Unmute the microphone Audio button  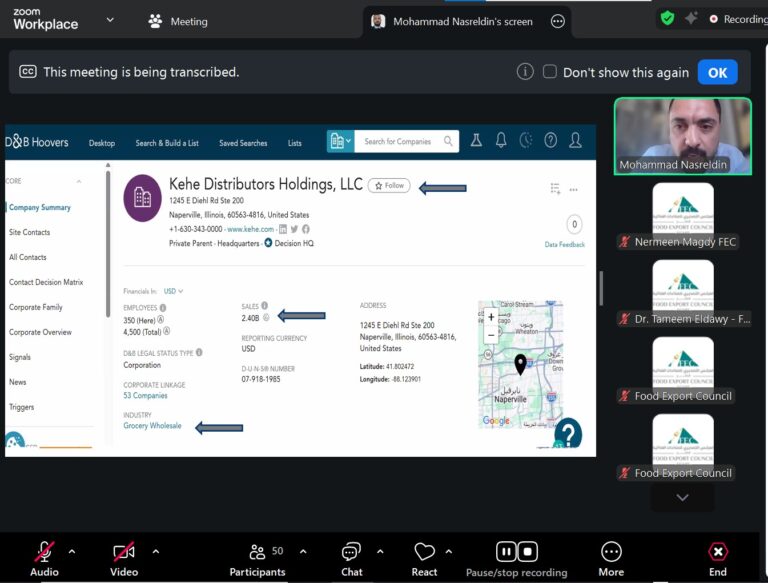[x=44, y=552]
